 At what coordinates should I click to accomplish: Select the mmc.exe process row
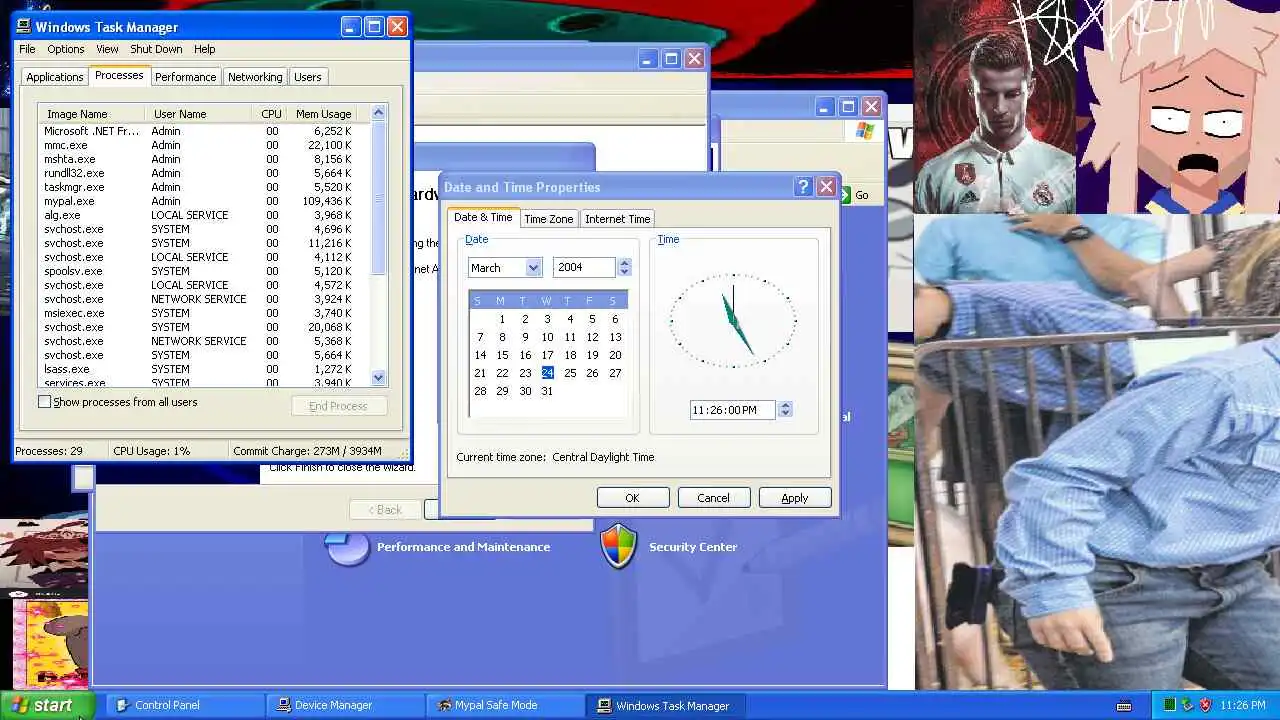[x=204, y=145]
